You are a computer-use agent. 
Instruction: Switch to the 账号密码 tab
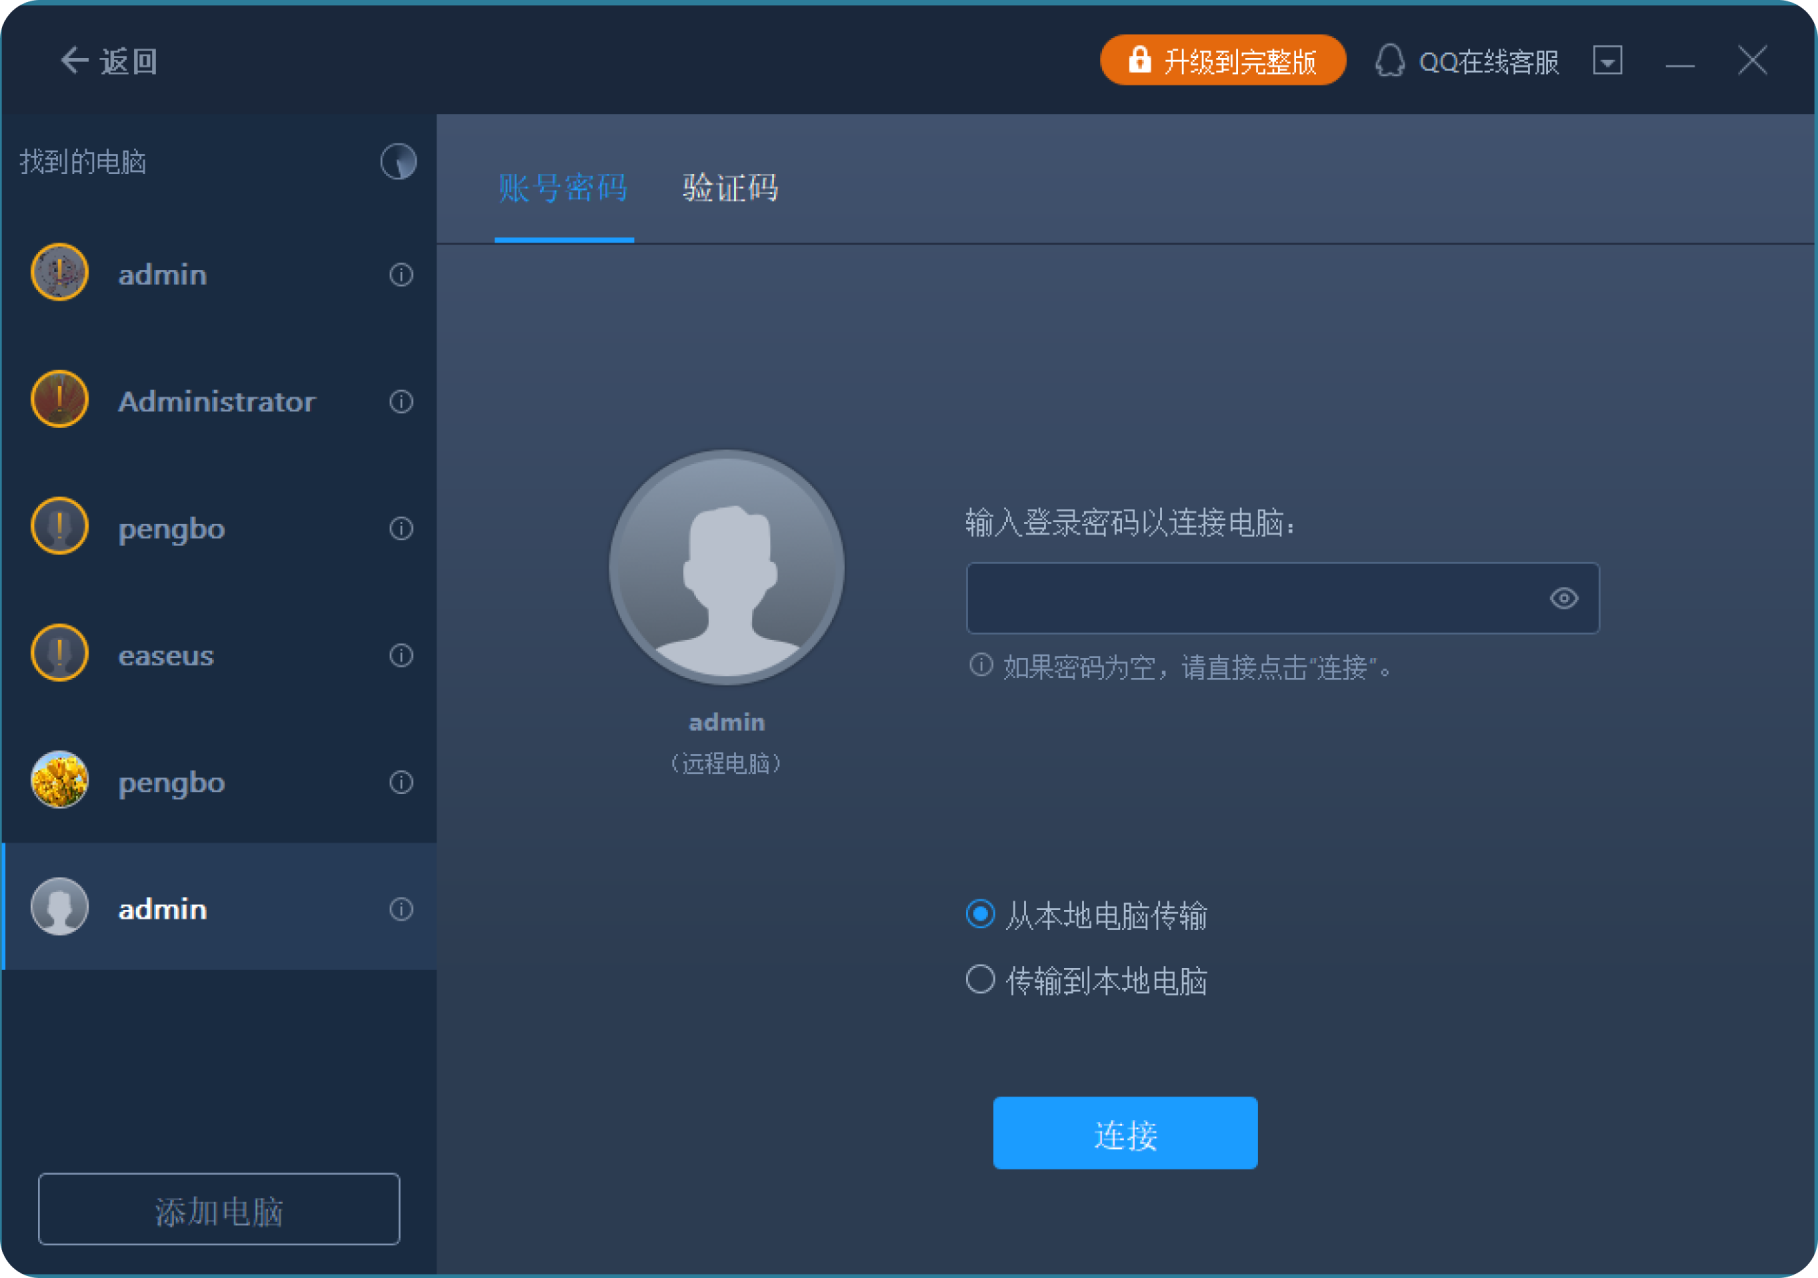pyautogui.click(x=563, y=188)
